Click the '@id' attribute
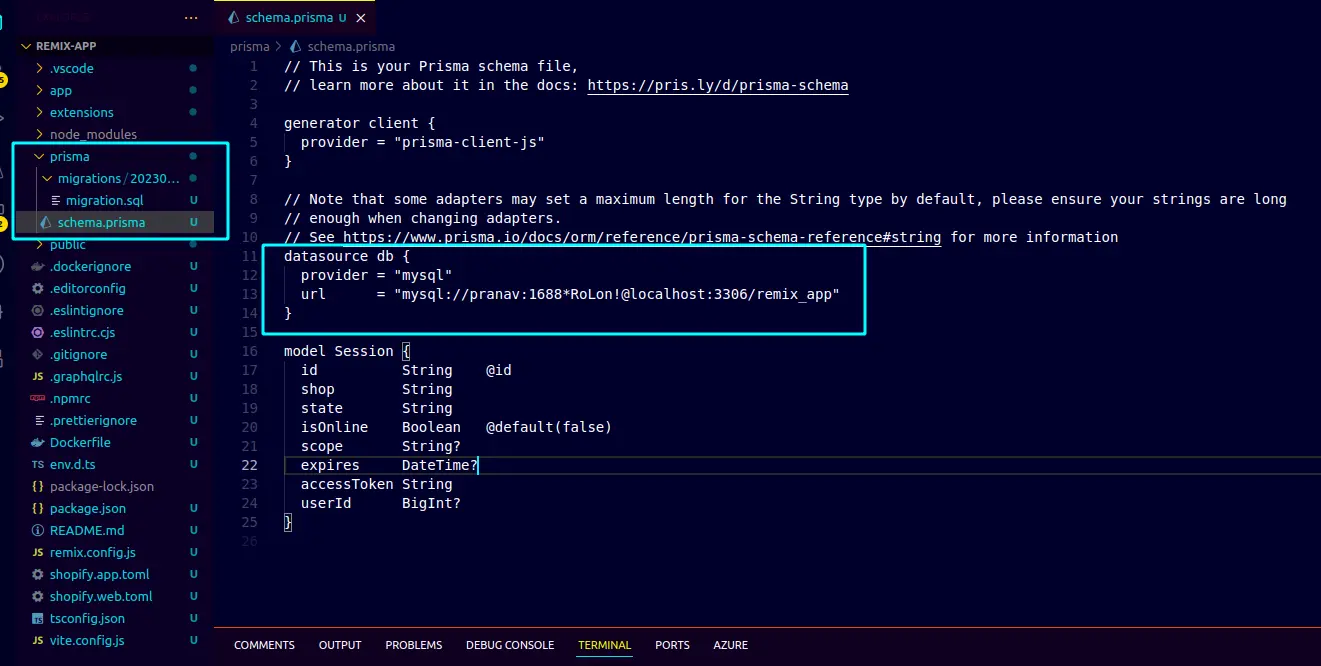Image resolution: width=1321 pixels, height=666 pixels. [499, 370]
